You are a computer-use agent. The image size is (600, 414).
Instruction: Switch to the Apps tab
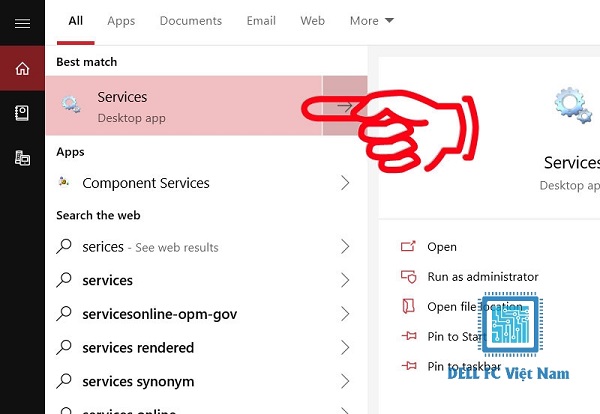tap(121, 21)
